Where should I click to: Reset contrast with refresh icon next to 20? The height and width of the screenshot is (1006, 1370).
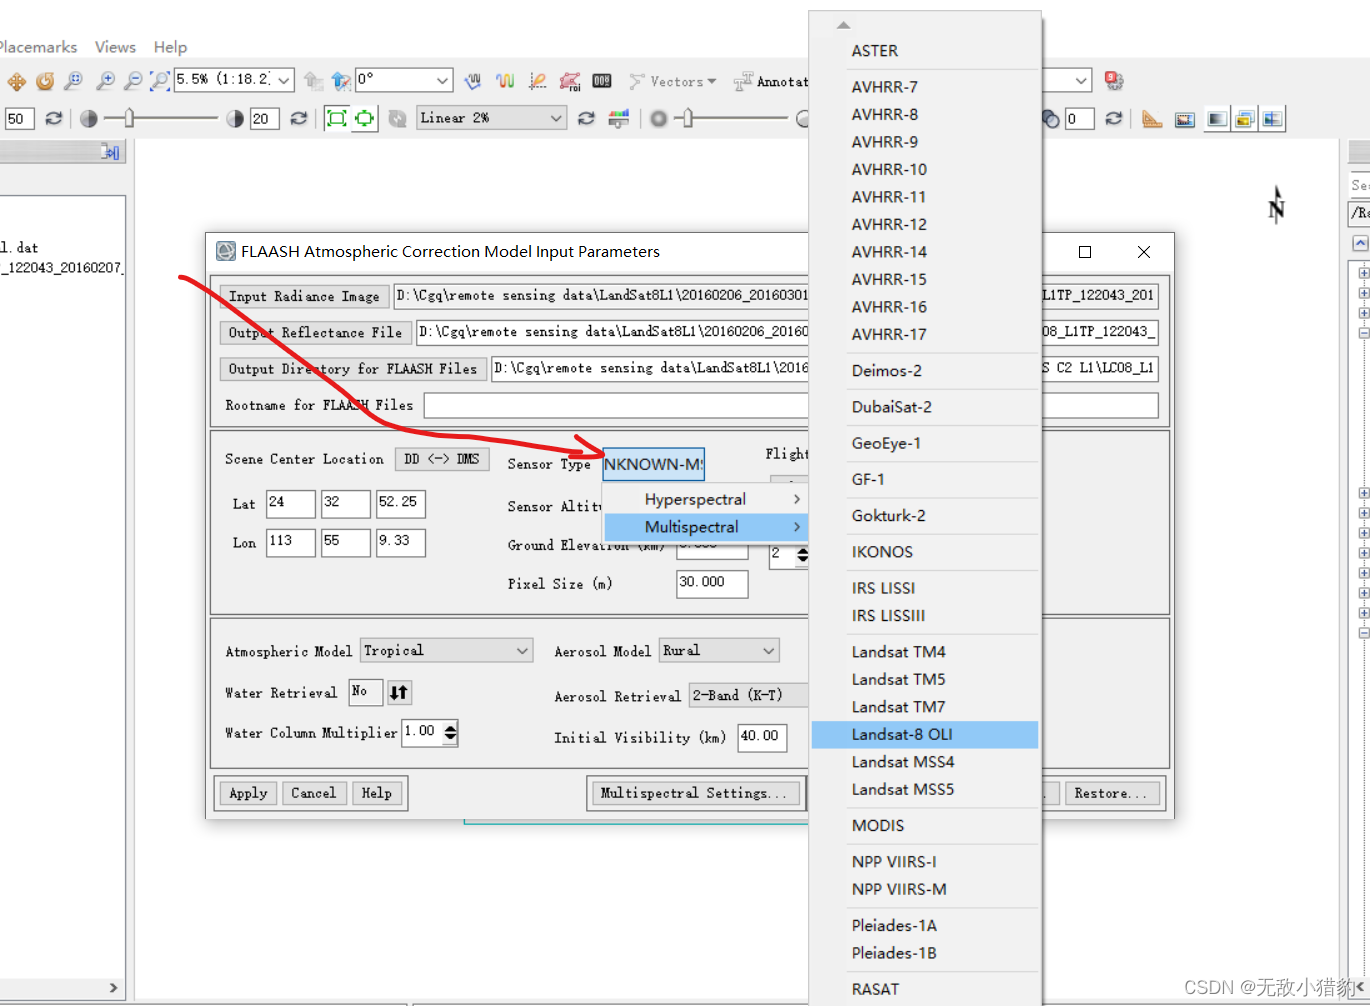tap(298, 118)
